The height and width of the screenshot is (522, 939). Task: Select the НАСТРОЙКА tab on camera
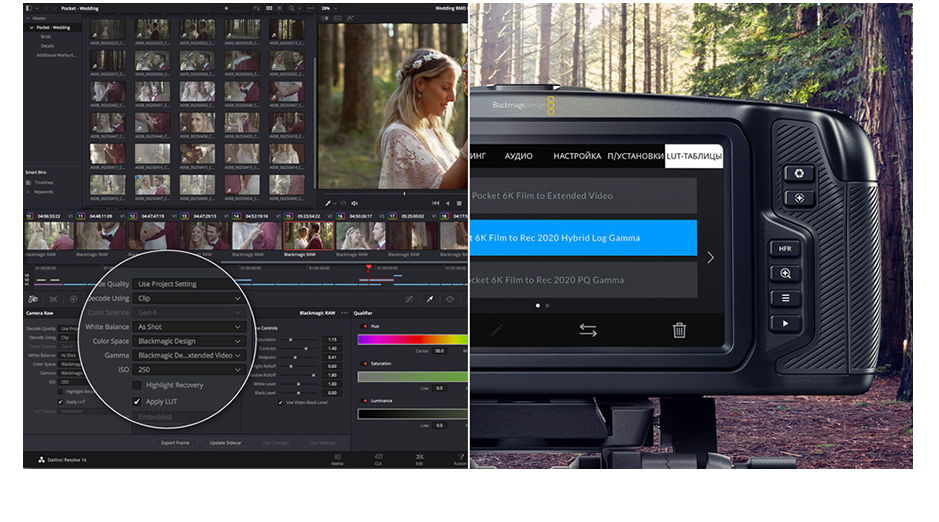coord(577,156)
